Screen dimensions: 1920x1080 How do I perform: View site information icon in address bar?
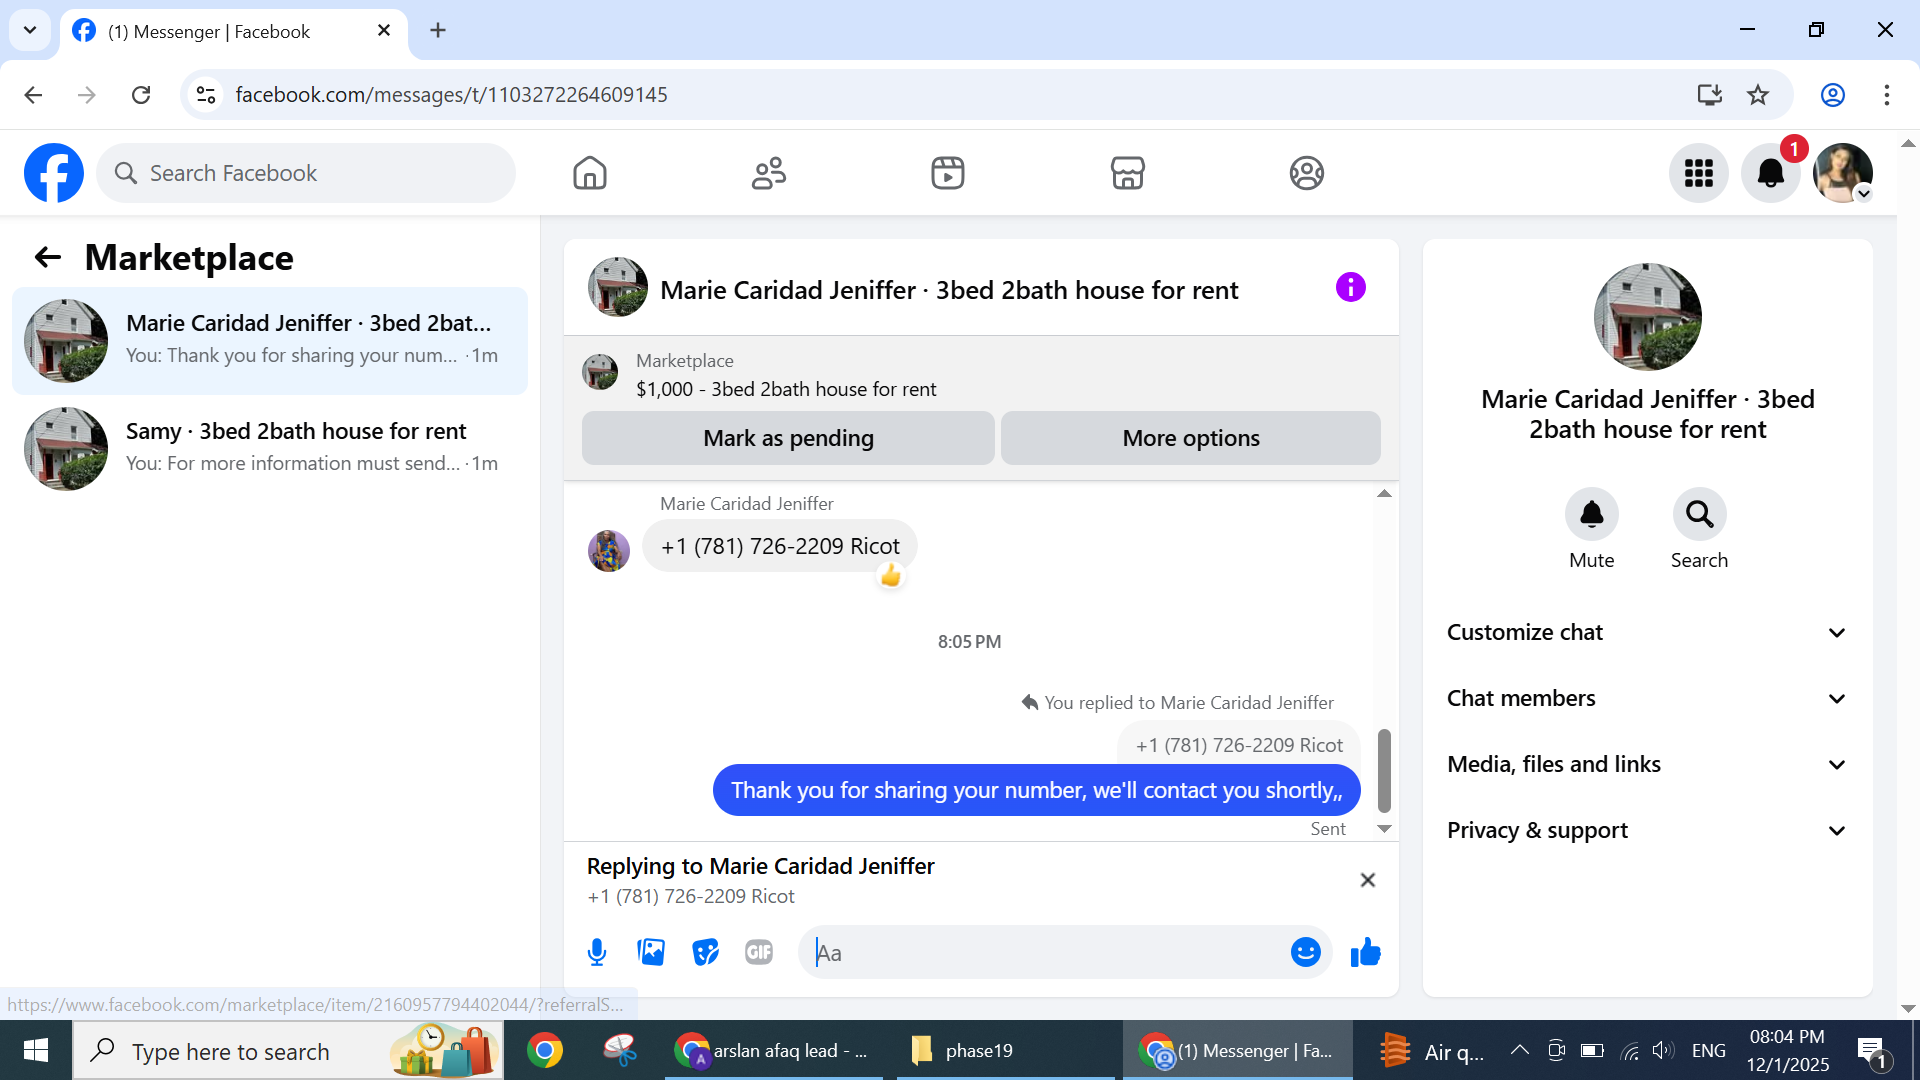pos(206,95)
